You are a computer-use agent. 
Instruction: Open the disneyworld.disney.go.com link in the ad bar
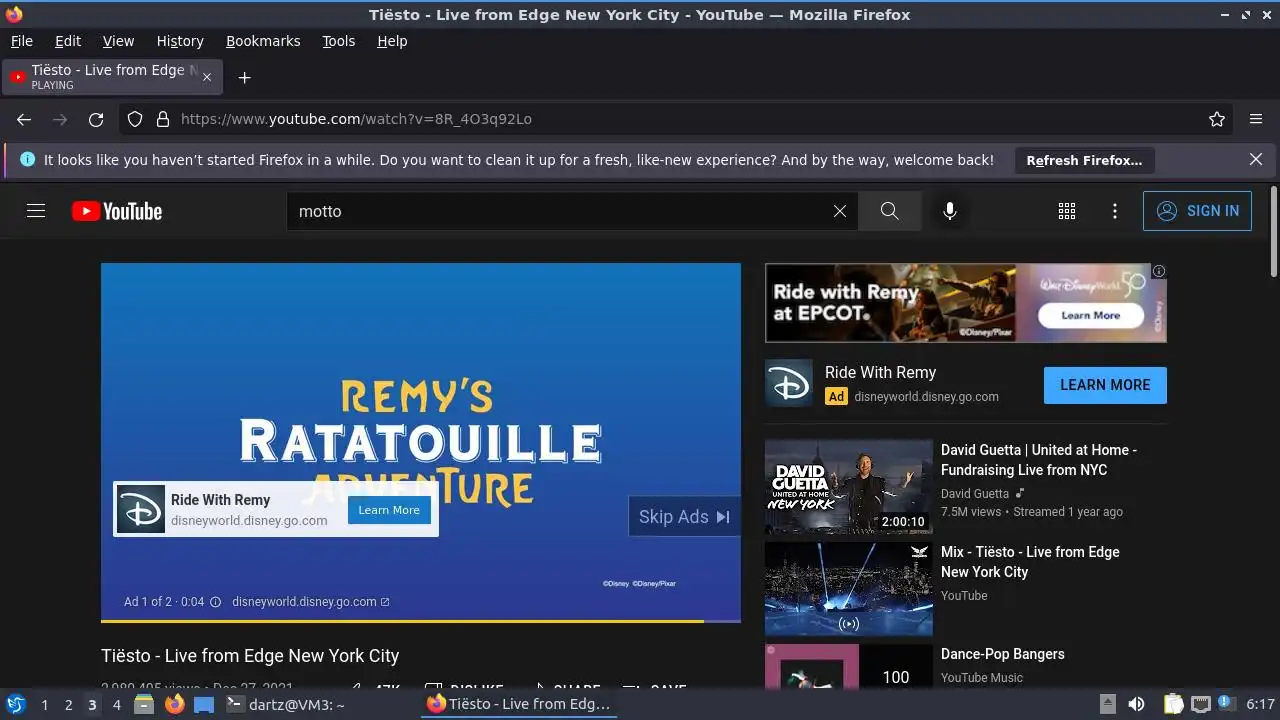(x=311, y=602)
